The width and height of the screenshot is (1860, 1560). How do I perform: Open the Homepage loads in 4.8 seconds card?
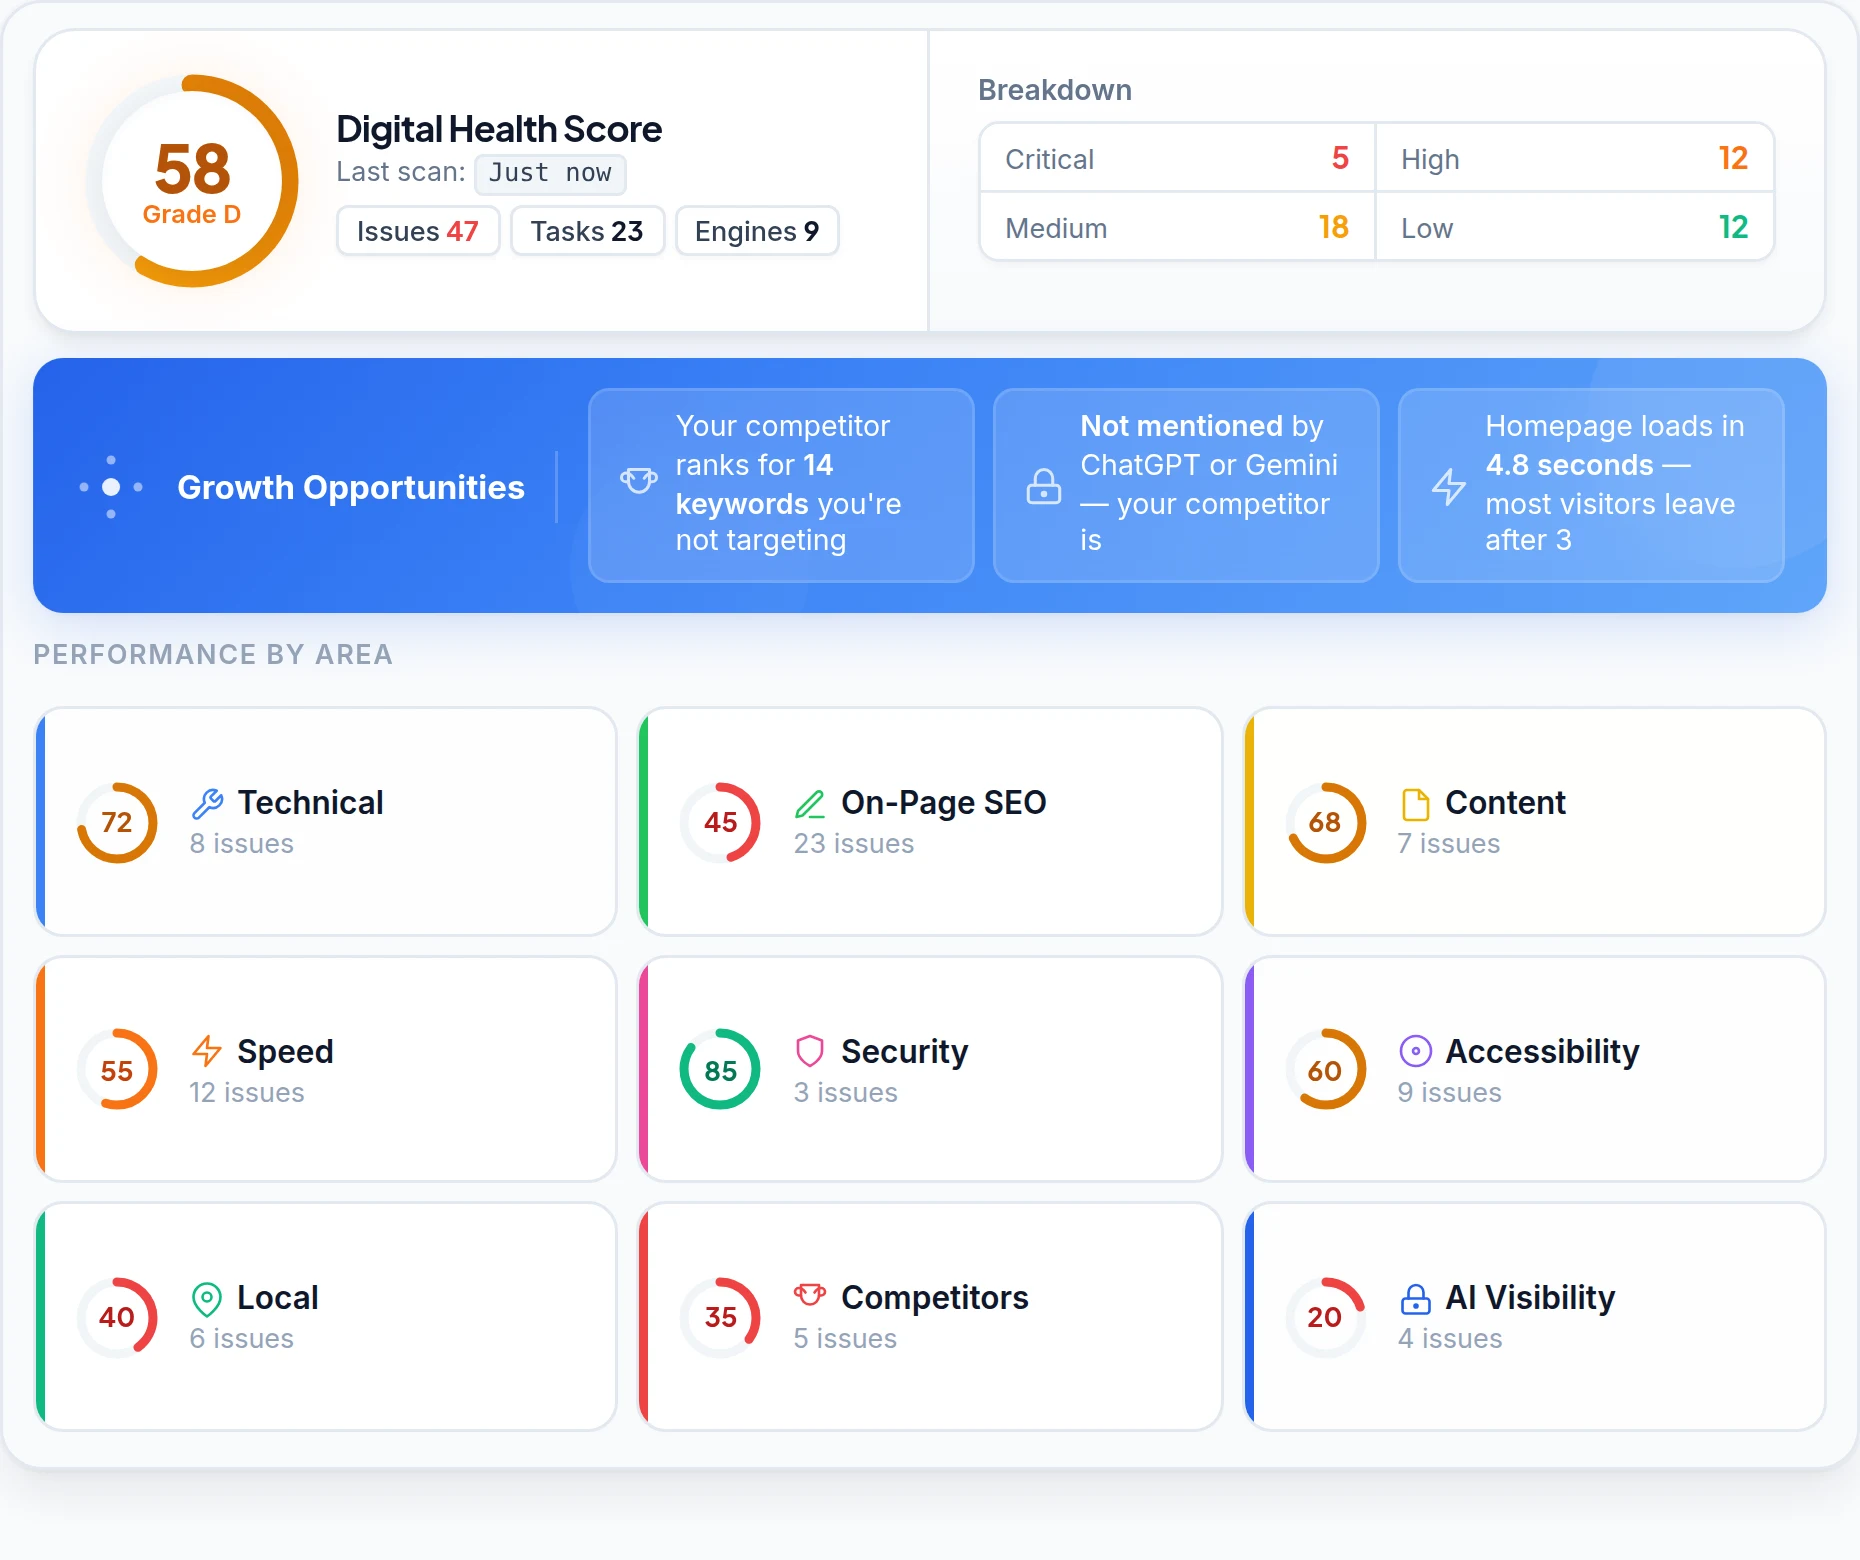pyautogui.click(x=1591, y=485)
